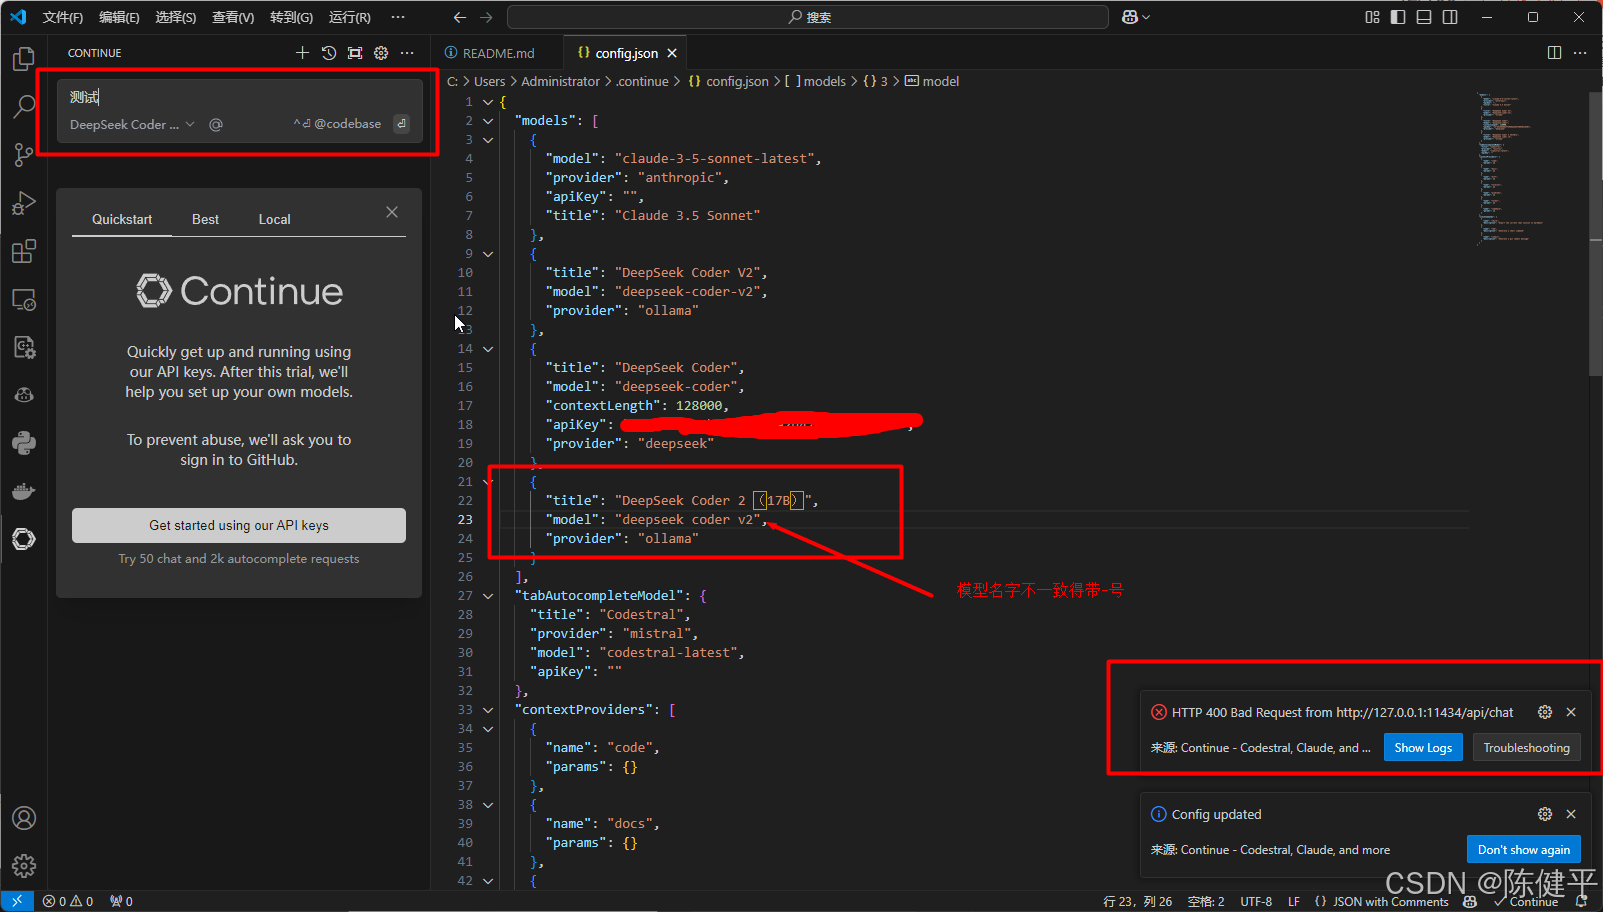
Task: Toggle the secondary side bar visibility
Action: tap(1450, 17)
